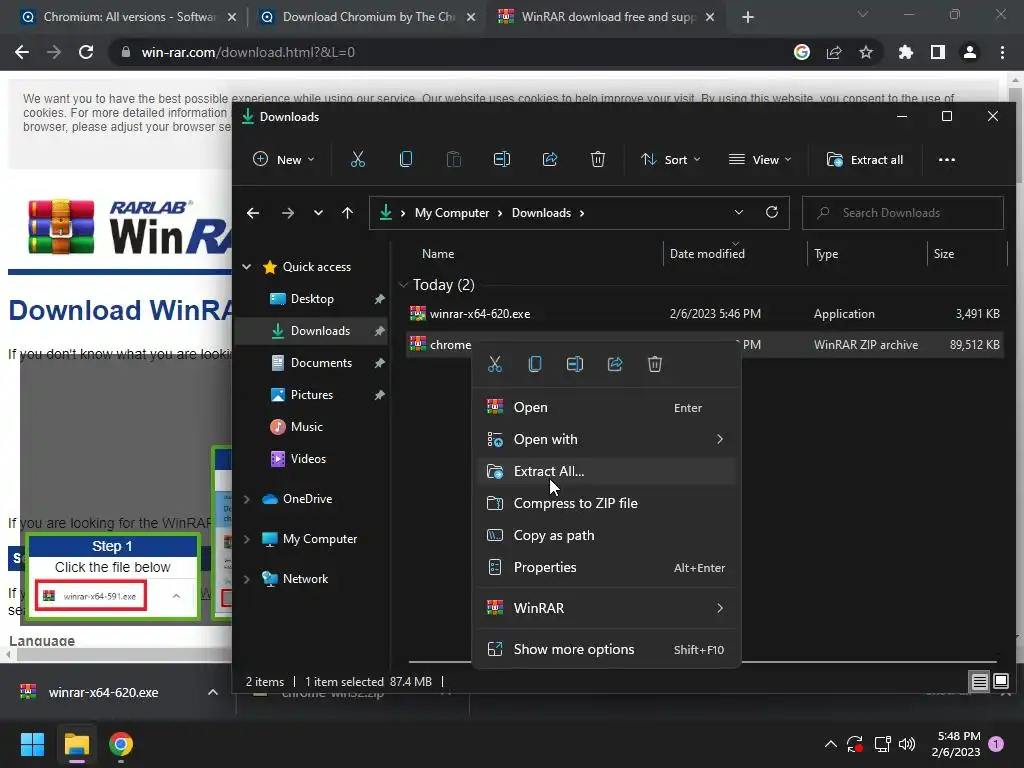Open Videos folder in navigation pane
Image resolution: width=1024 pixels, height=768 pixels.
(x=310, y=458)
